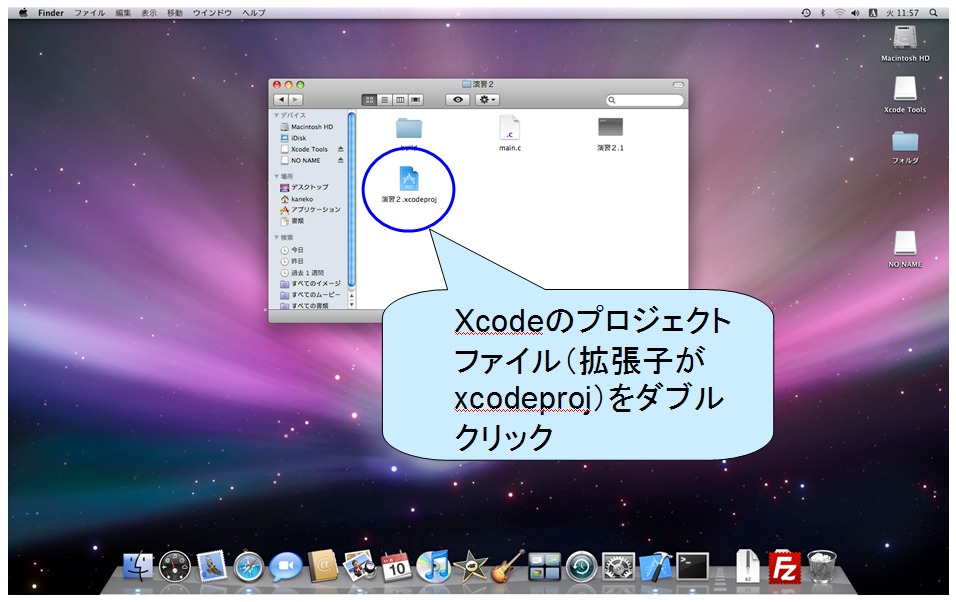The width and height of the screenshot is (956, 602).
Task: Open the build folder icon
Action: pyautogui.click(x=408, y=128)
